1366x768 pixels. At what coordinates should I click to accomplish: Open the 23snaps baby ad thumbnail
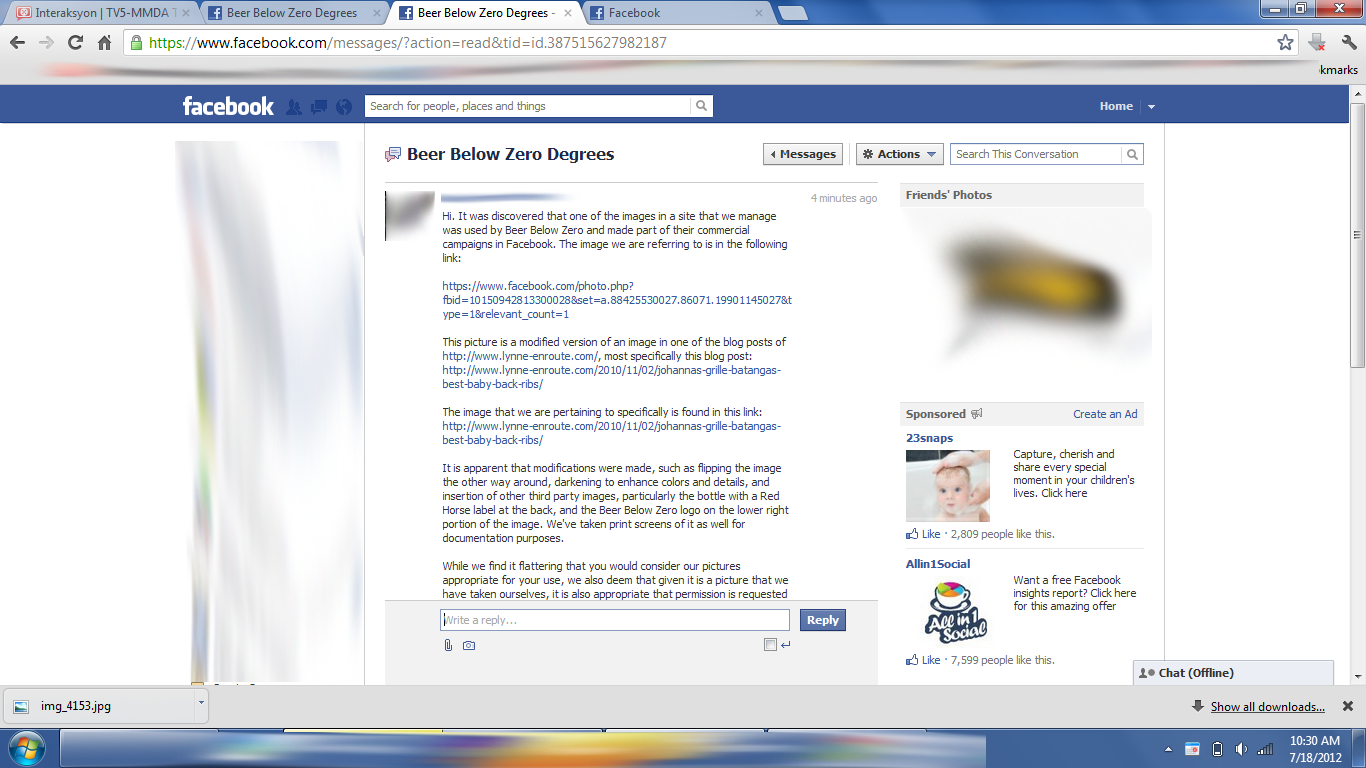948,486
